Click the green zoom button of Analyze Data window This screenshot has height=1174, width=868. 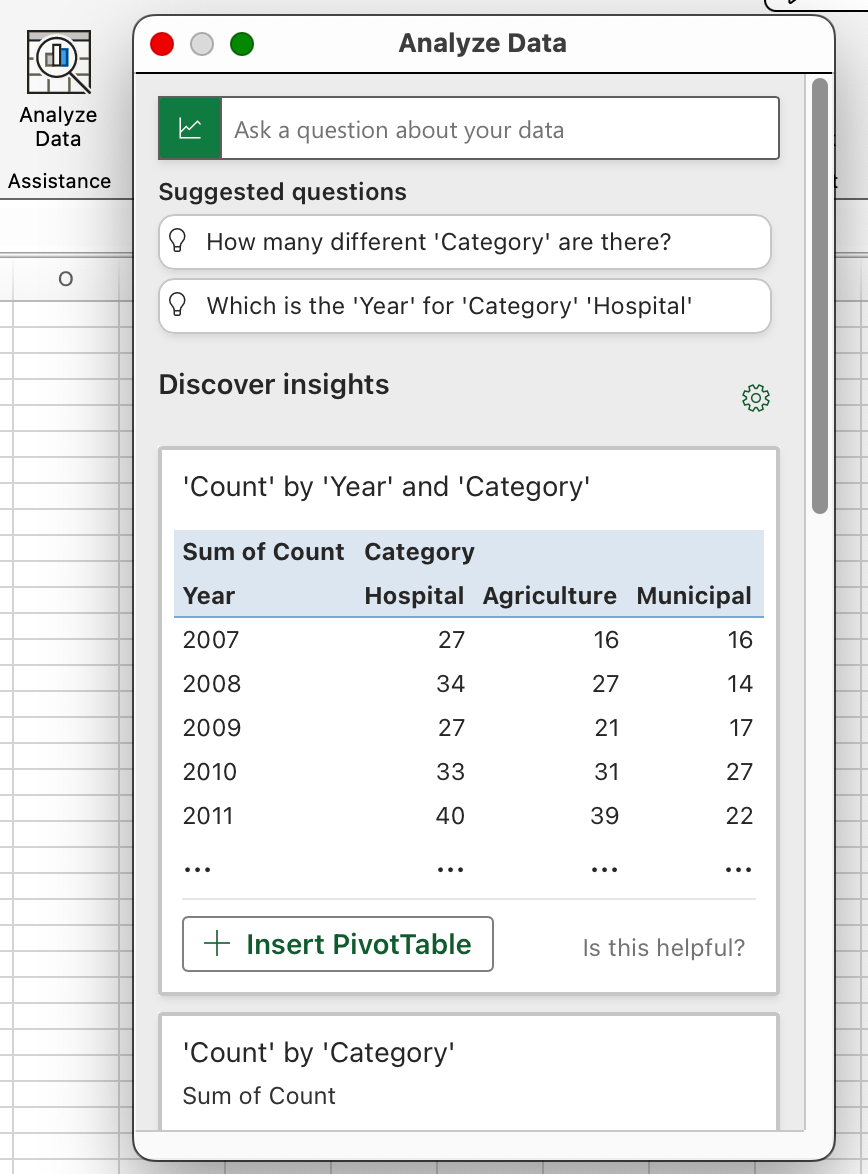[x=242, y=44]
